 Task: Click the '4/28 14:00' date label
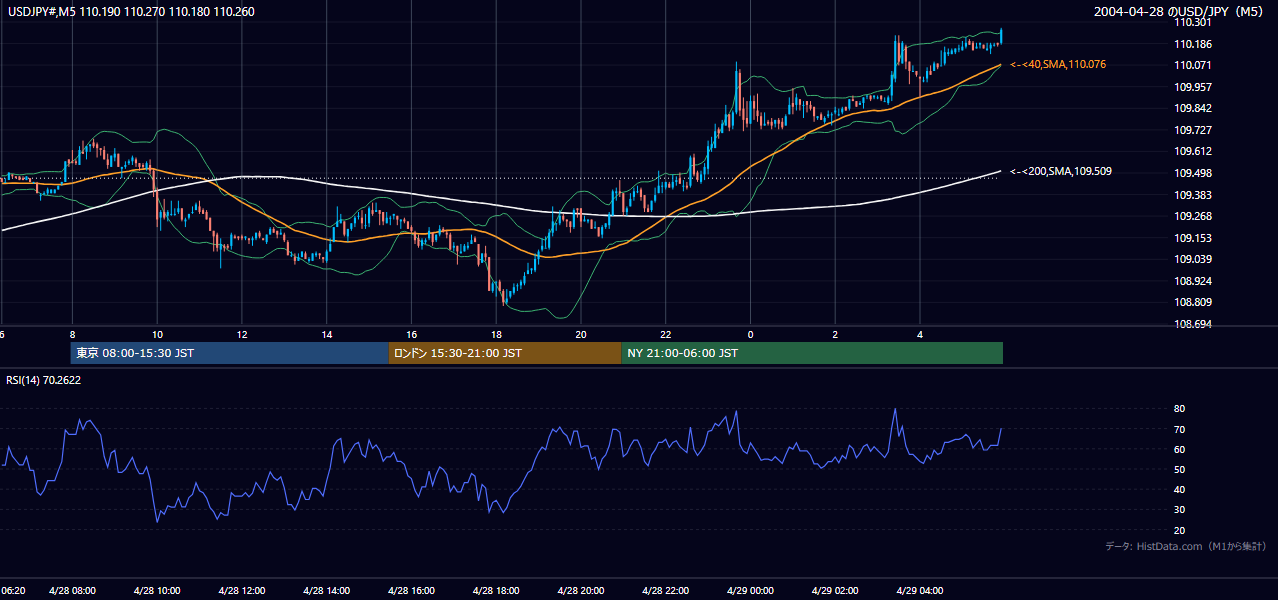(x=326, y=591)
